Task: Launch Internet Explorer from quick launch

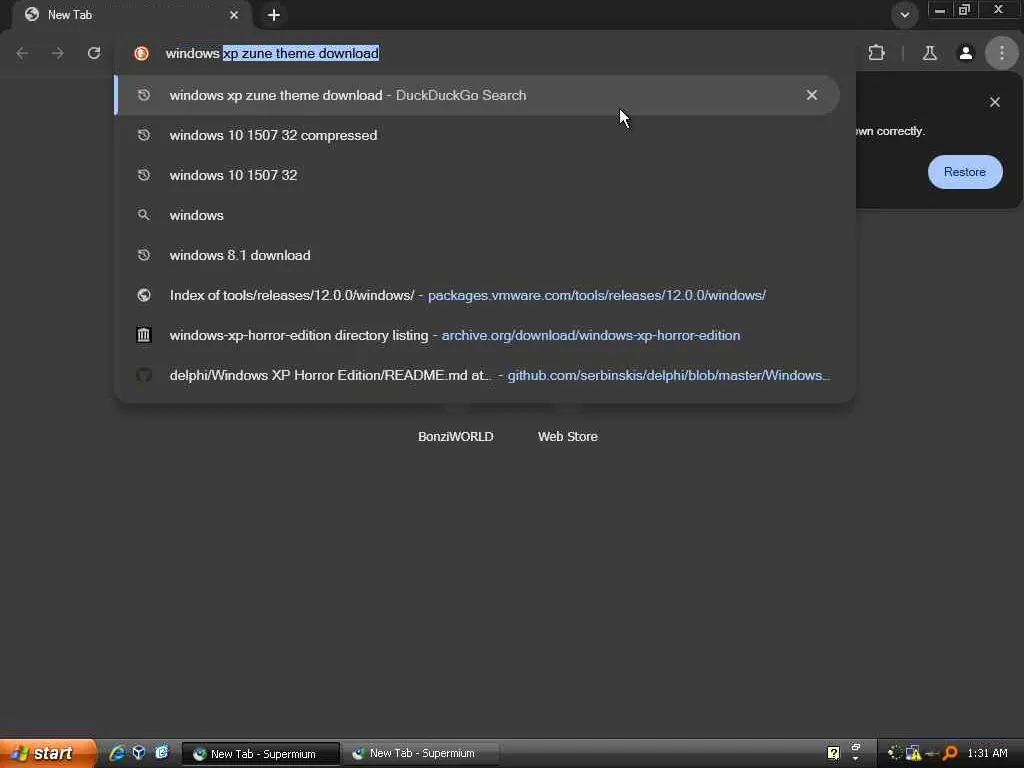Action: [x=117, y=753]
